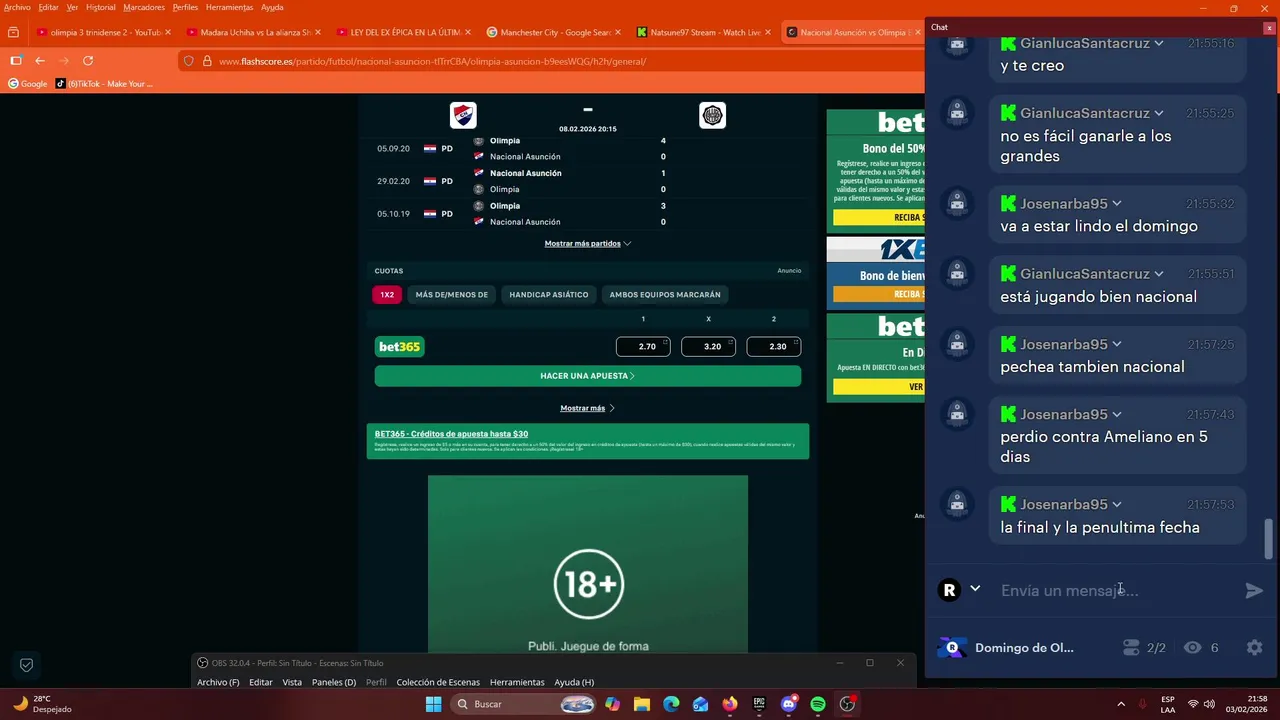Open the Windows Start menu
Screen dimensions: 1280x720
click(x=433, y=704)
